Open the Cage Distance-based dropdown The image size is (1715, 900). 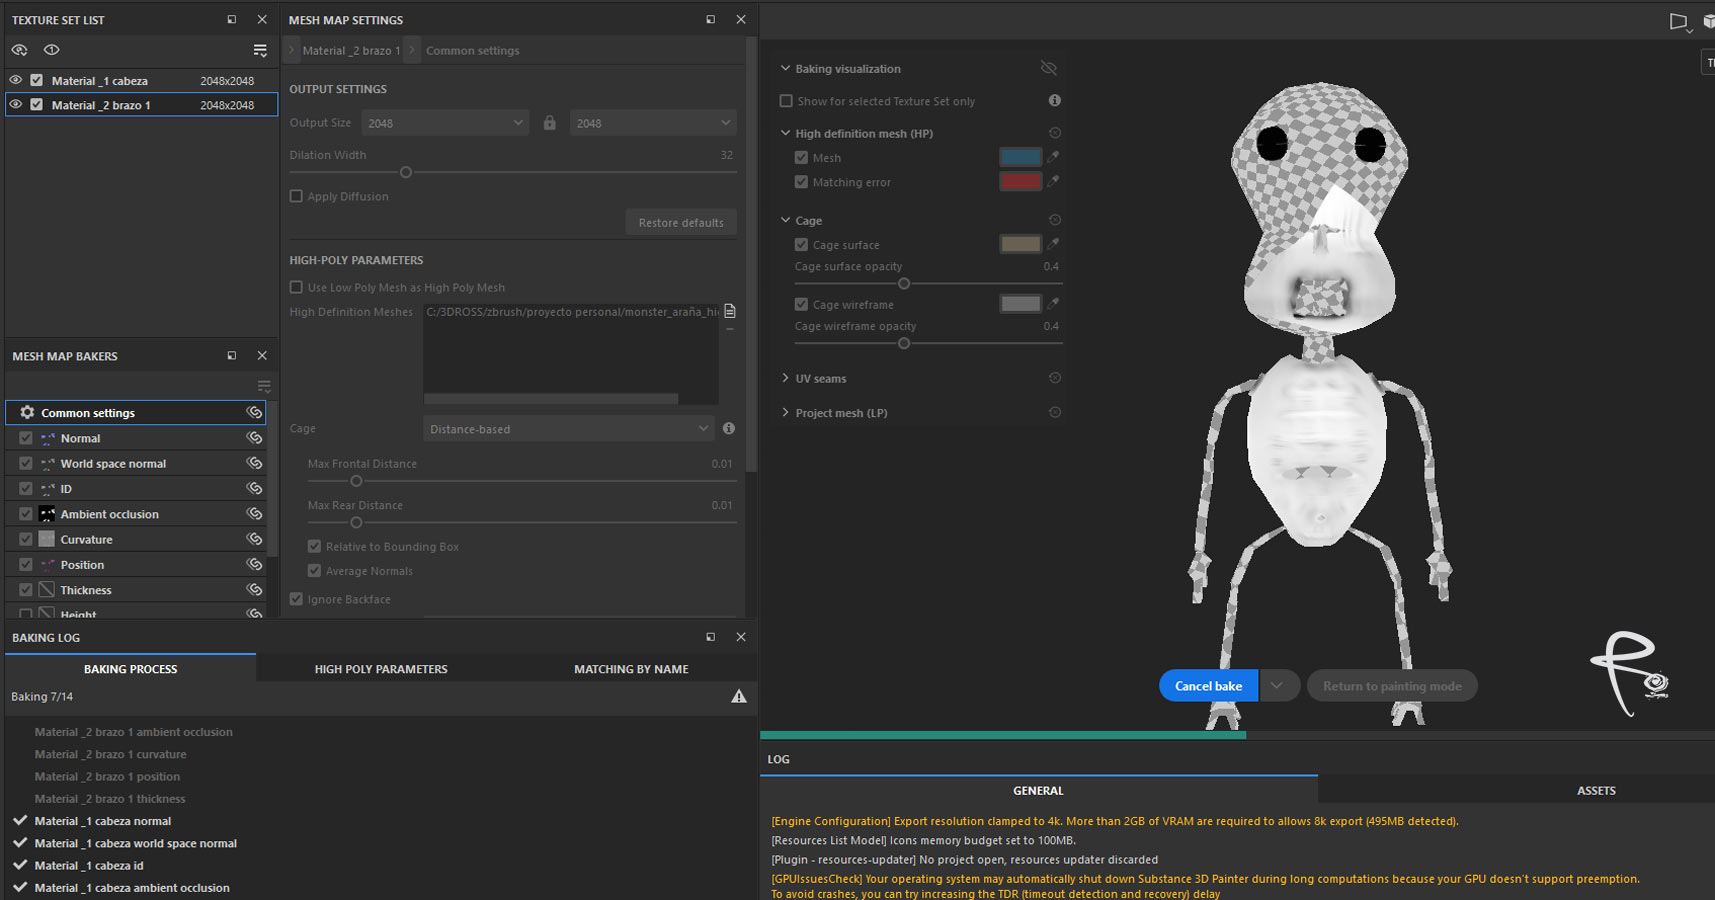[x=568, y=429]
